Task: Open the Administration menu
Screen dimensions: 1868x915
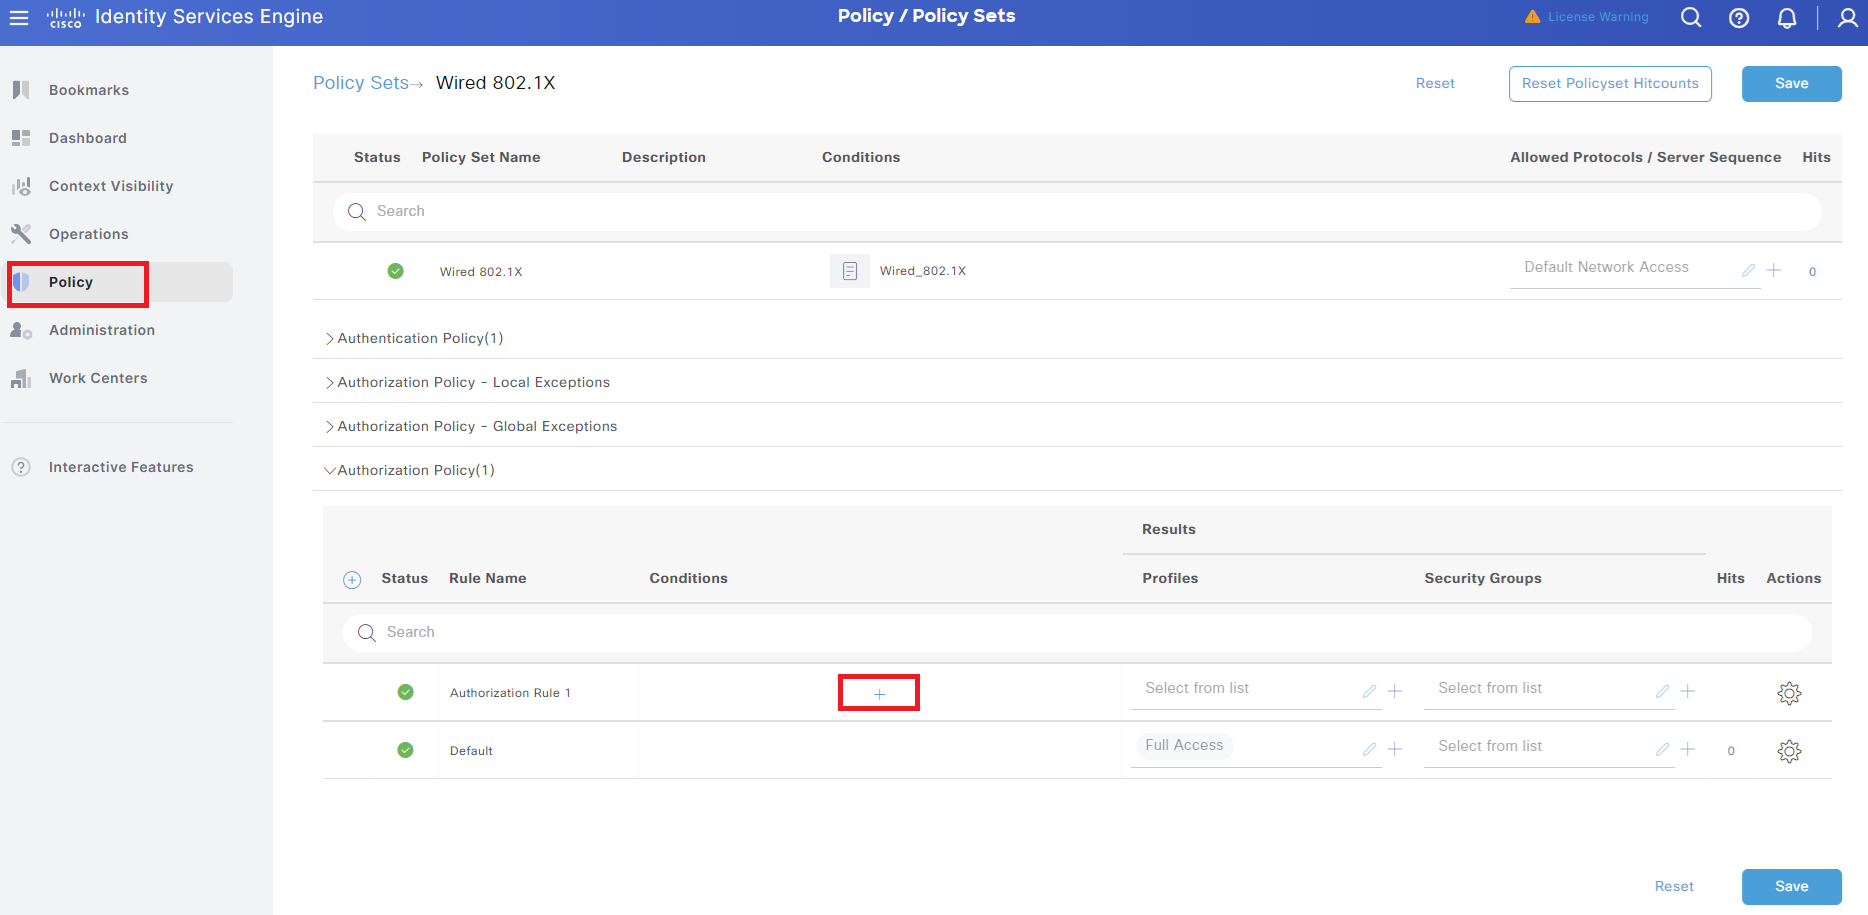Action: pos(102,329)
